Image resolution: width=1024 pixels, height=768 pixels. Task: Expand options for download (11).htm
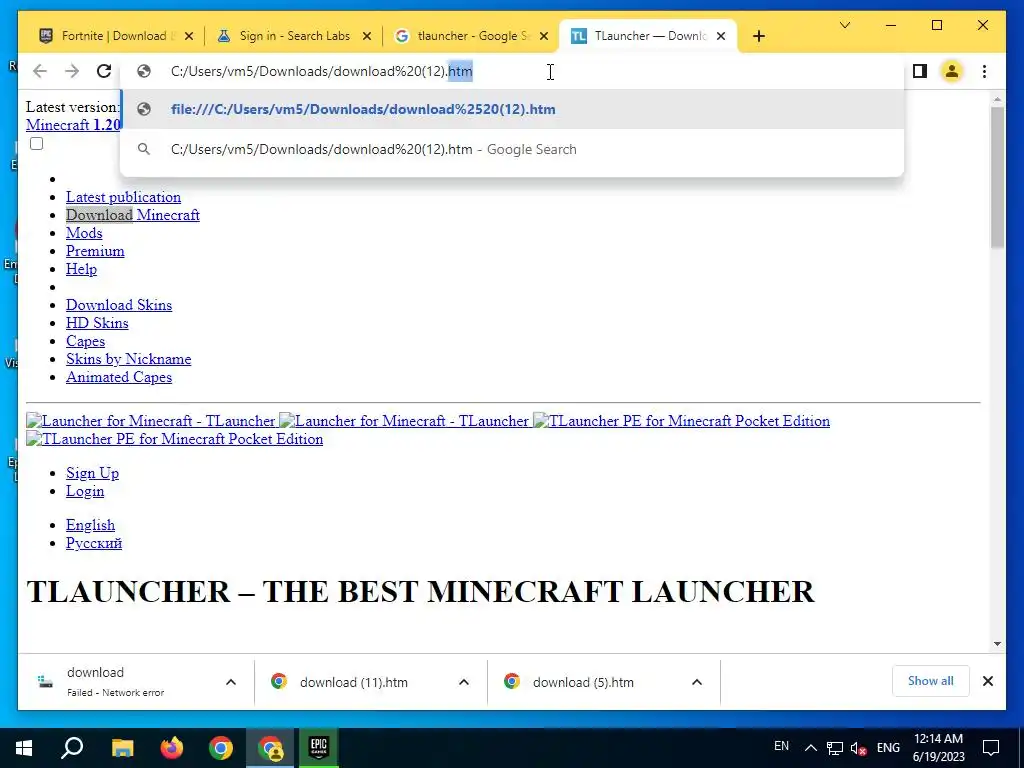pyautogui.click(x=464, y=682)
